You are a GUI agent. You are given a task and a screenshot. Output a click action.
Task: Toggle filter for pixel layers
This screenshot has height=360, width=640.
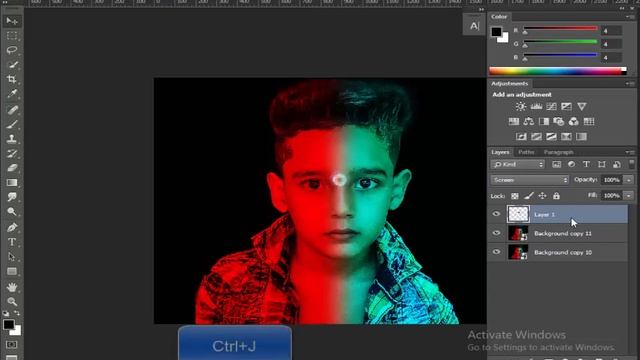(x=556, y=164)
